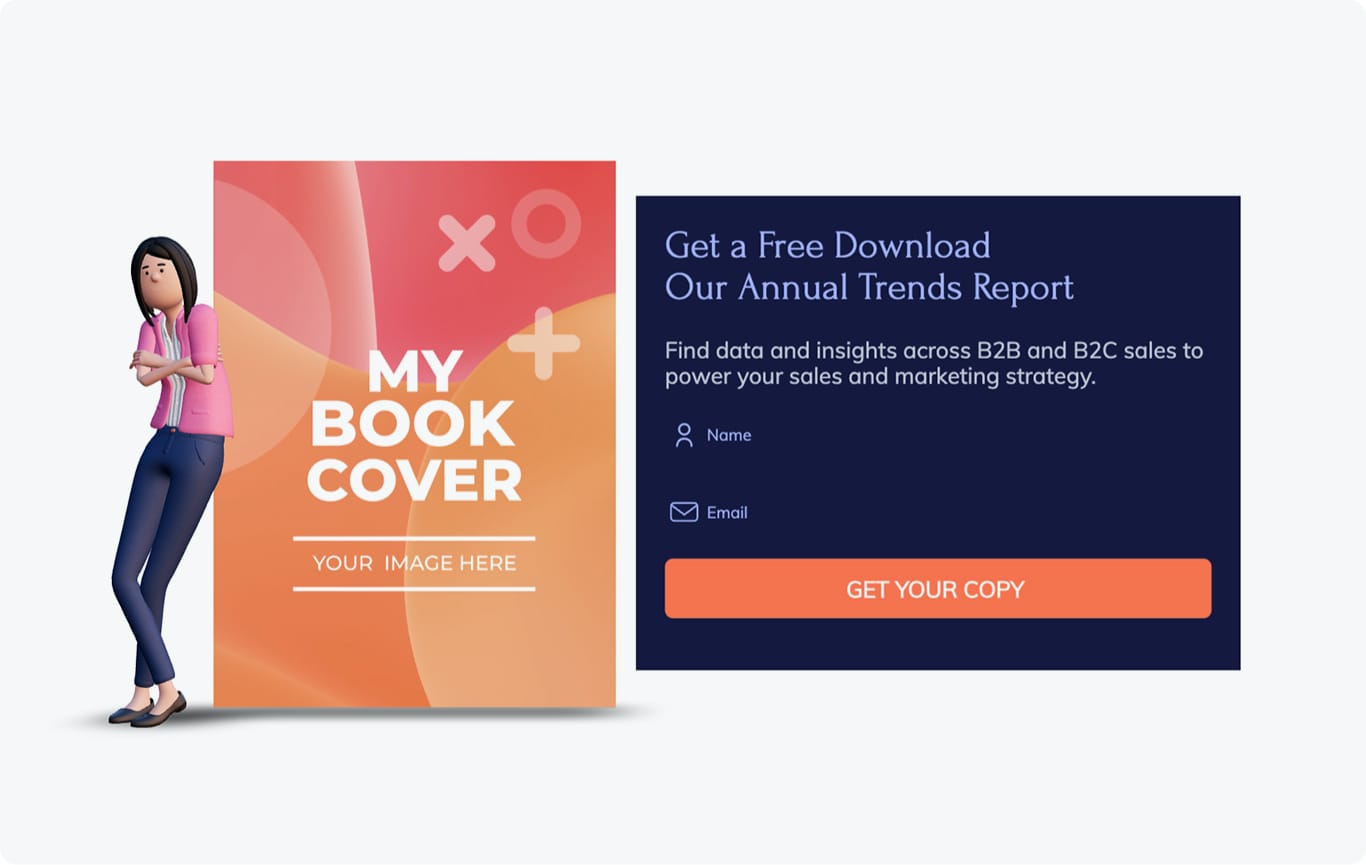Click the plus symbol on book cover
The height and width of the screenshot is (865, 1366).
click(x=543, y=344)
